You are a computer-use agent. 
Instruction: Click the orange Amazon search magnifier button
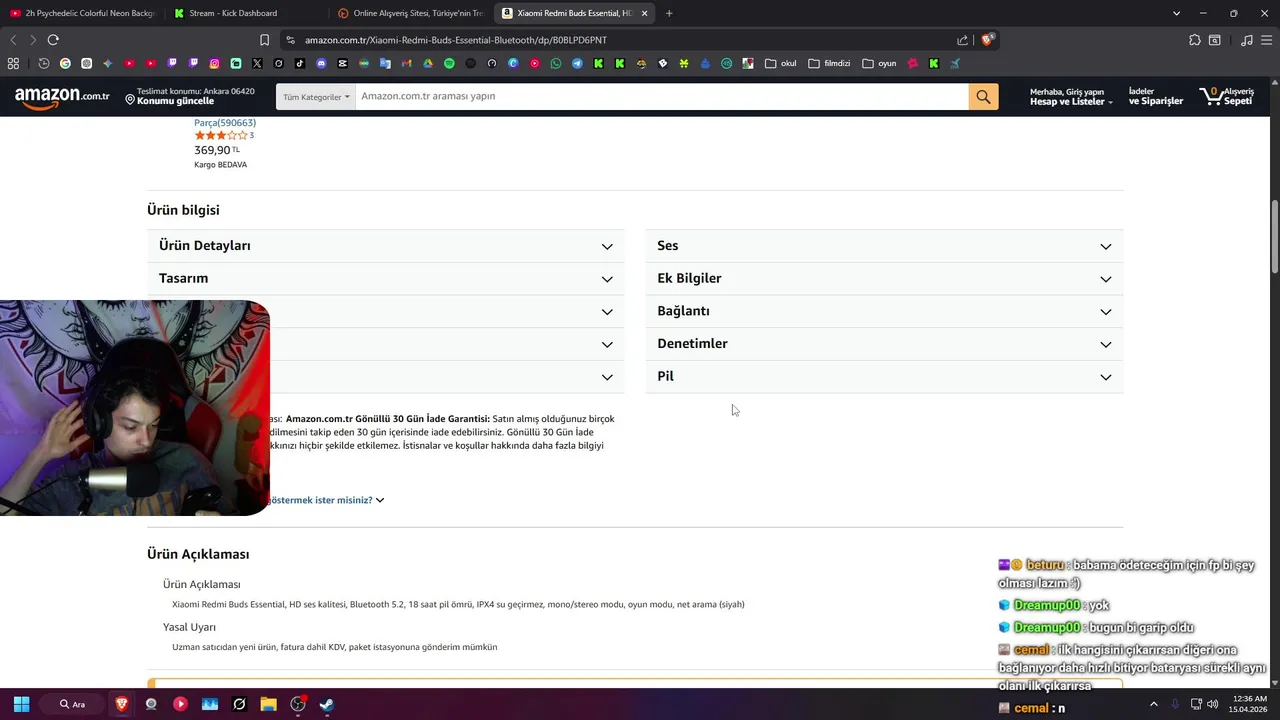(983, 96)
